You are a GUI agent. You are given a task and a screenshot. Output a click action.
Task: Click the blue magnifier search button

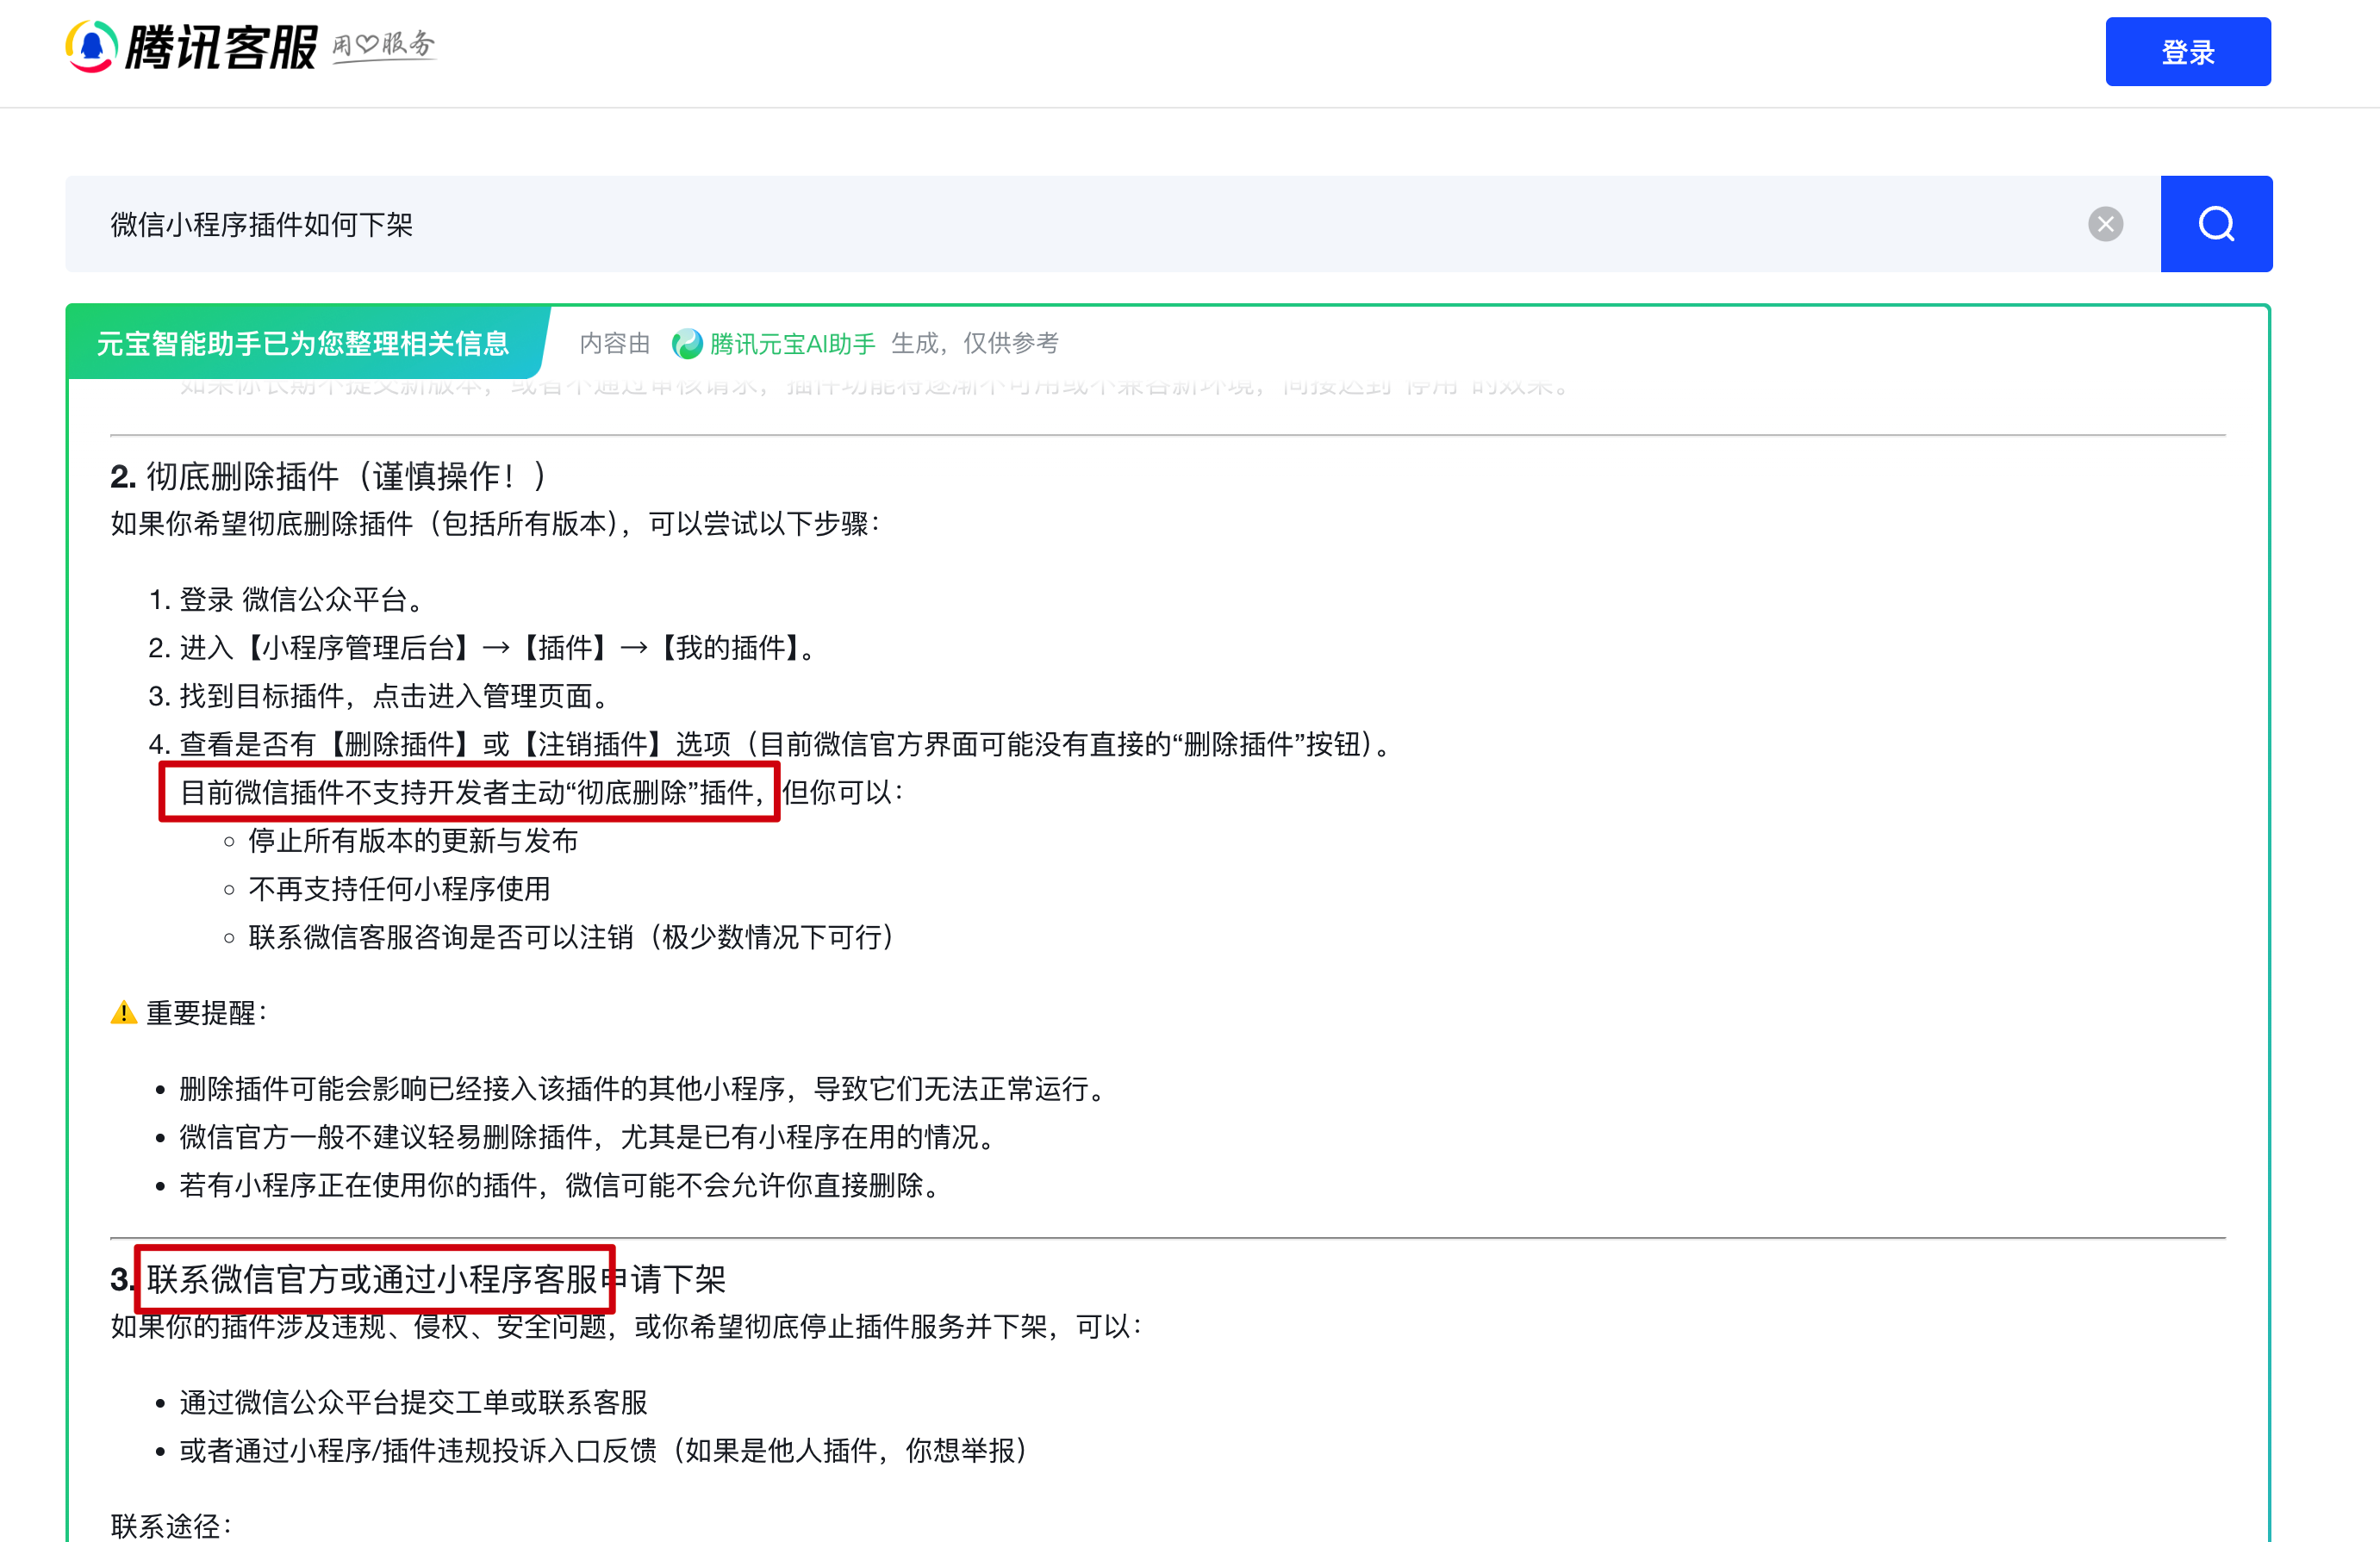point(2215,224)
